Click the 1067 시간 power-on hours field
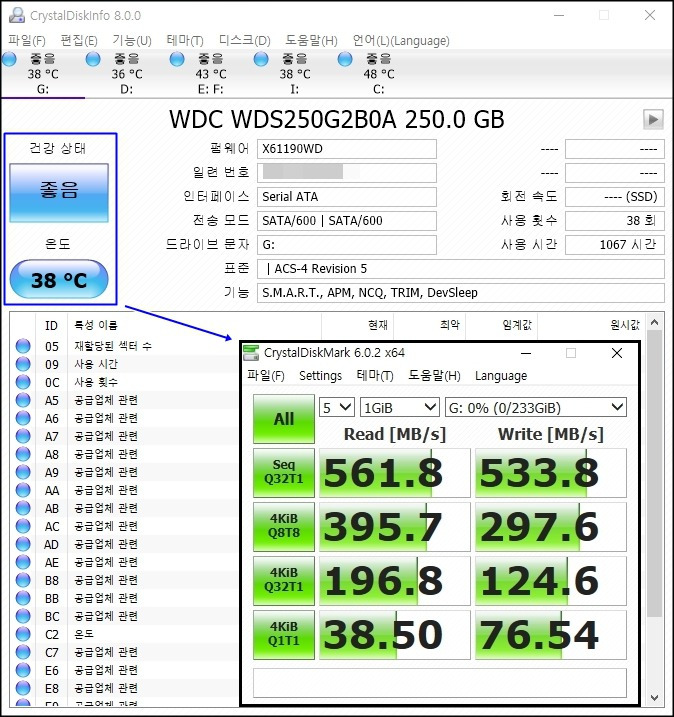This screenshot has width=674, height=717. (x=615, y=245)
